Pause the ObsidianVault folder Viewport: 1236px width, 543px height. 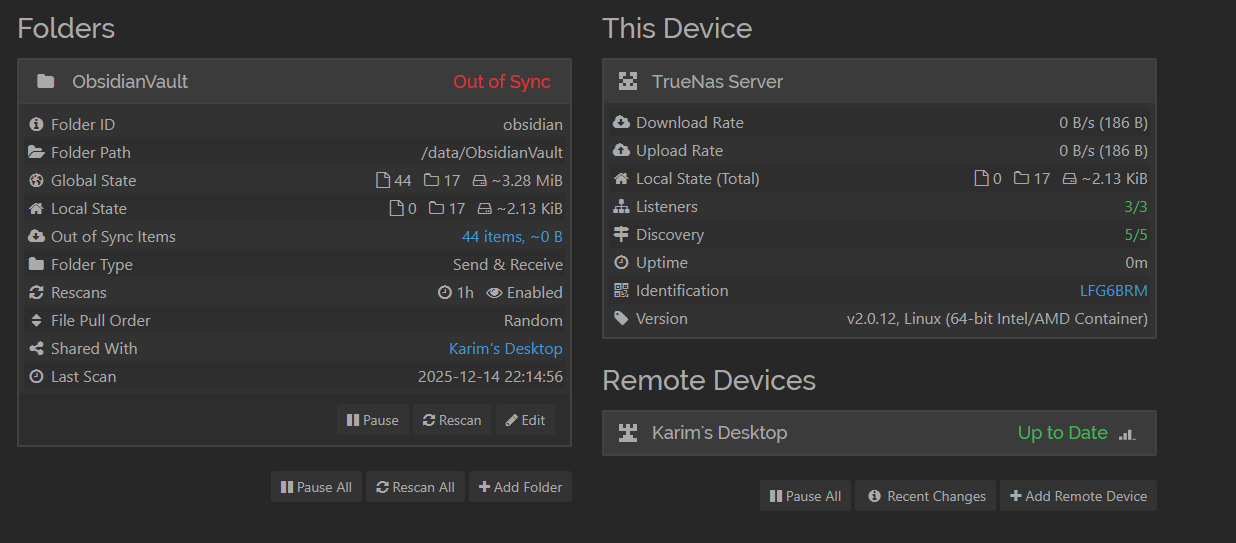(373, 420)
